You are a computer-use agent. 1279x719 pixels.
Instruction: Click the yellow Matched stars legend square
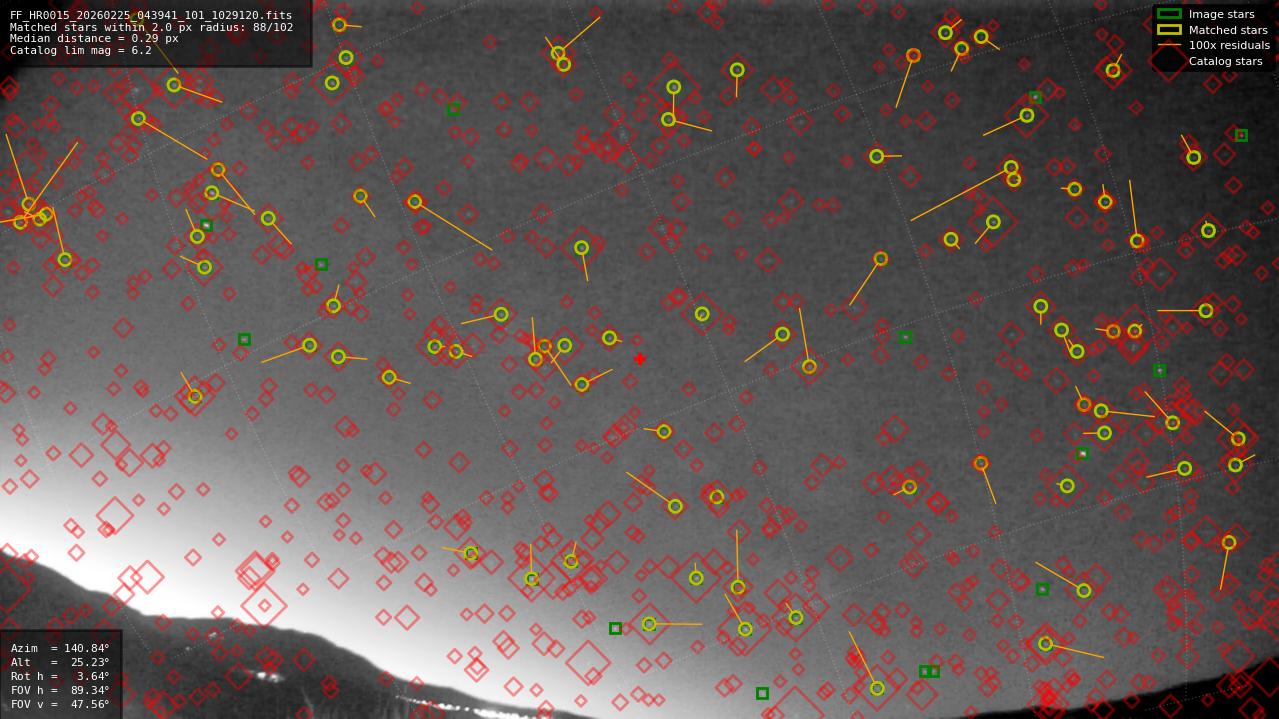pyautogui.click(x=1169, y=30)
